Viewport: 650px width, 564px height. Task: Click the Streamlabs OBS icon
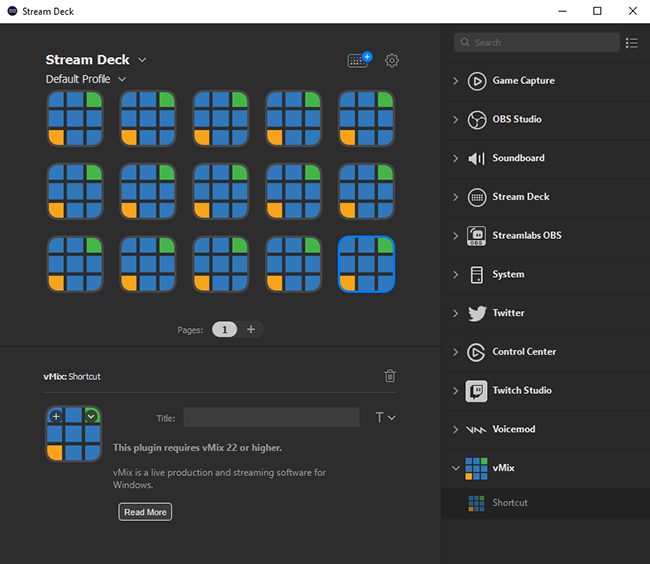477,236
